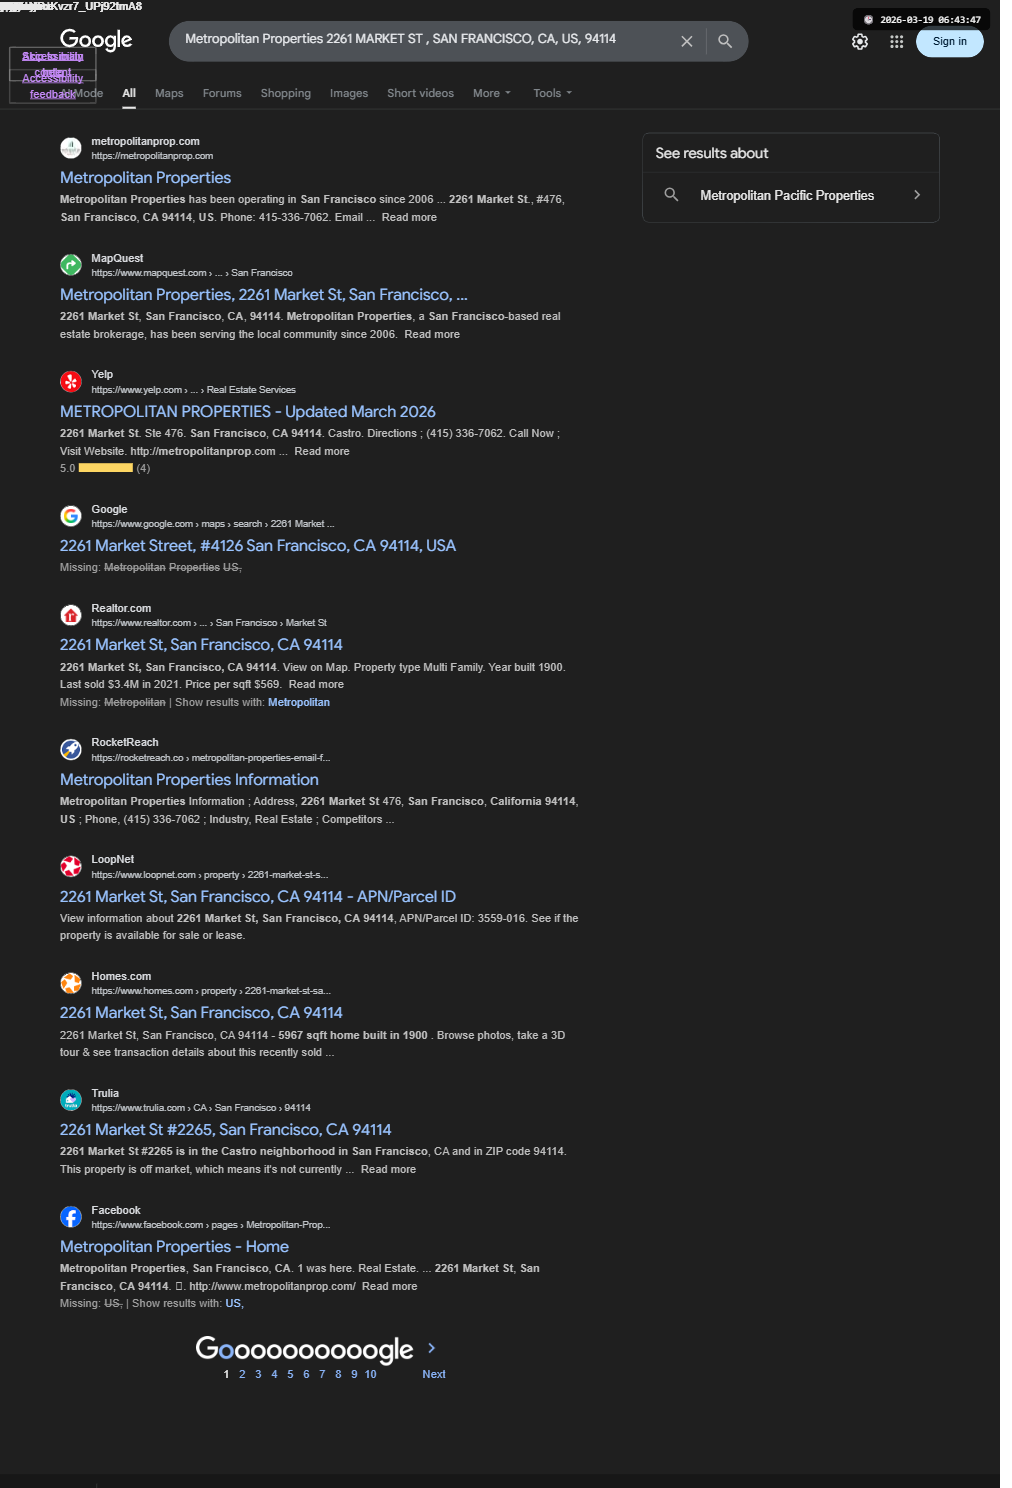Open the Metropolitan Properties Information RocketReach link

click(189, 780)
